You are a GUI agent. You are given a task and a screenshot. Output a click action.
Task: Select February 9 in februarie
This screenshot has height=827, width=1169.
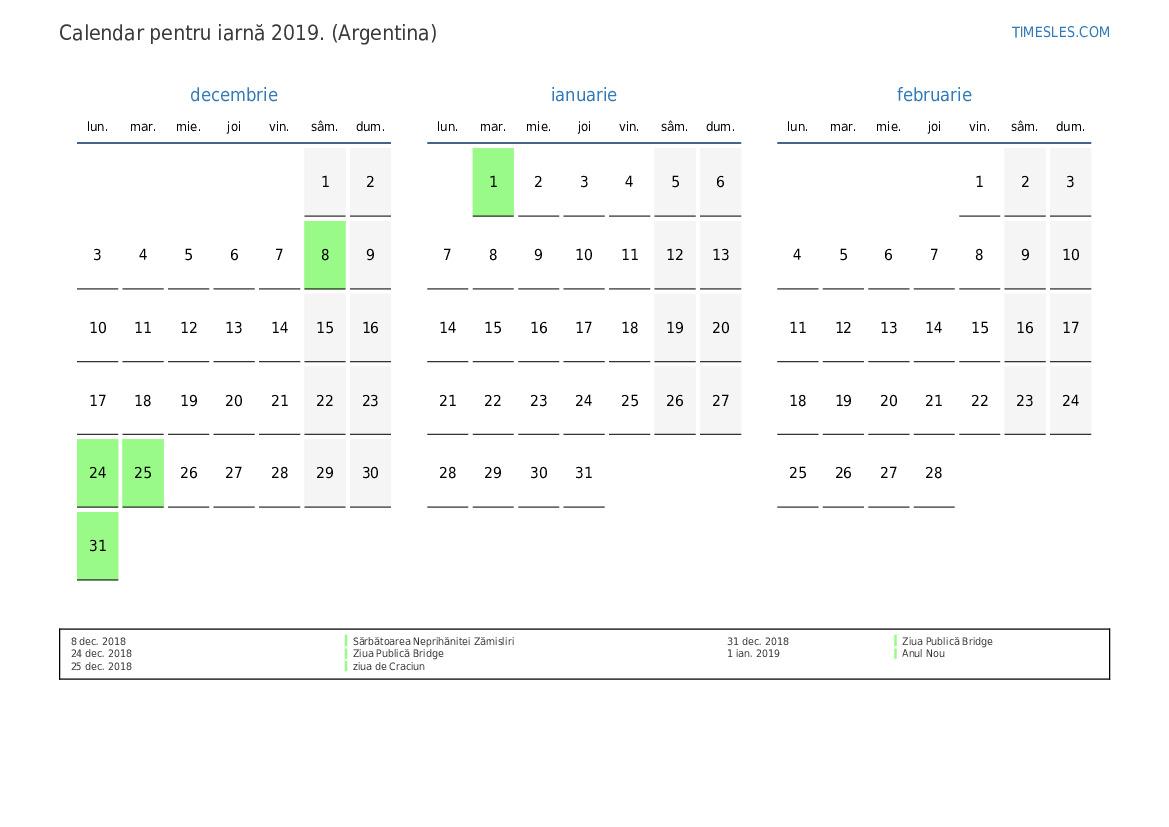pyautogui.click(x=1025, y=255)
